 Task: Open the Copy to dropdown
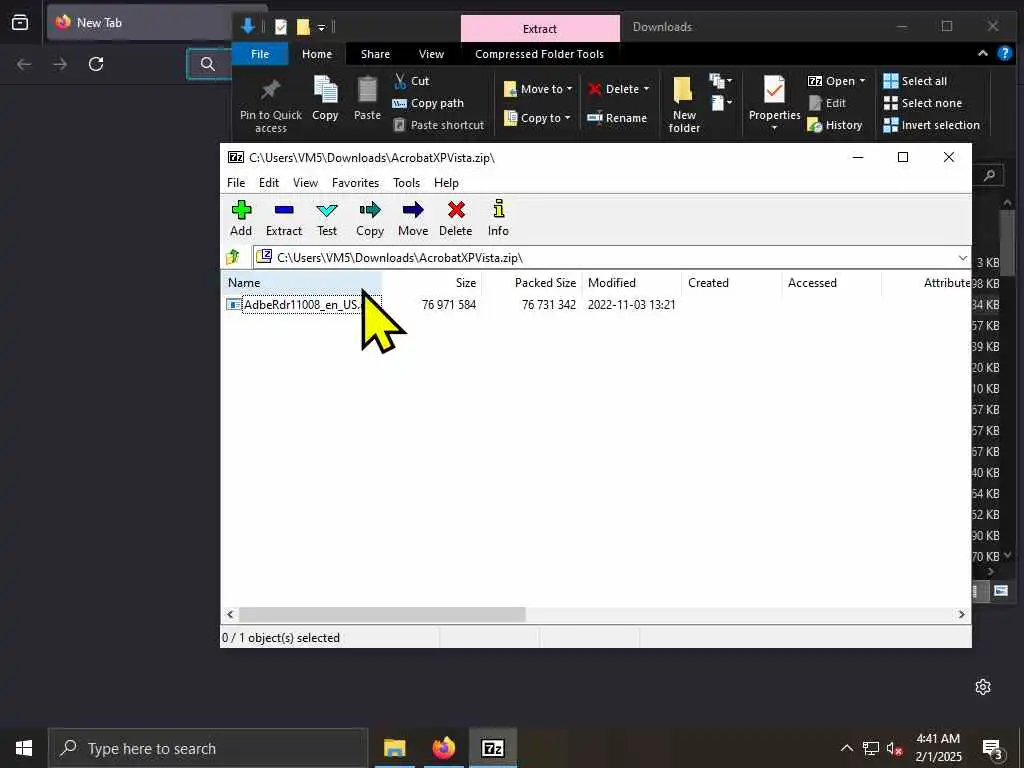(x=537, y=118)
